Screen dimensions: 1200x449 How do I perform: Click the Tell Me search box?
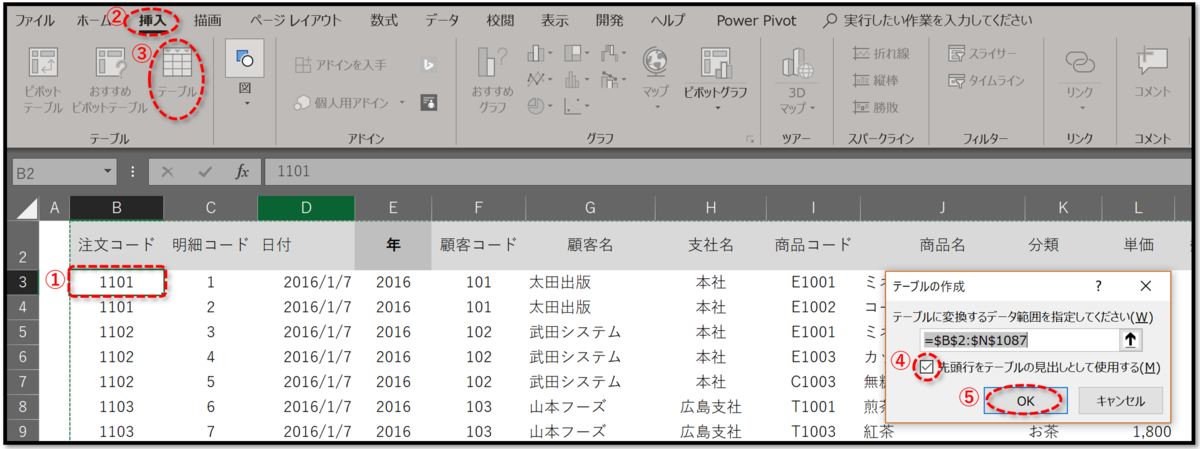coord(928,20)
